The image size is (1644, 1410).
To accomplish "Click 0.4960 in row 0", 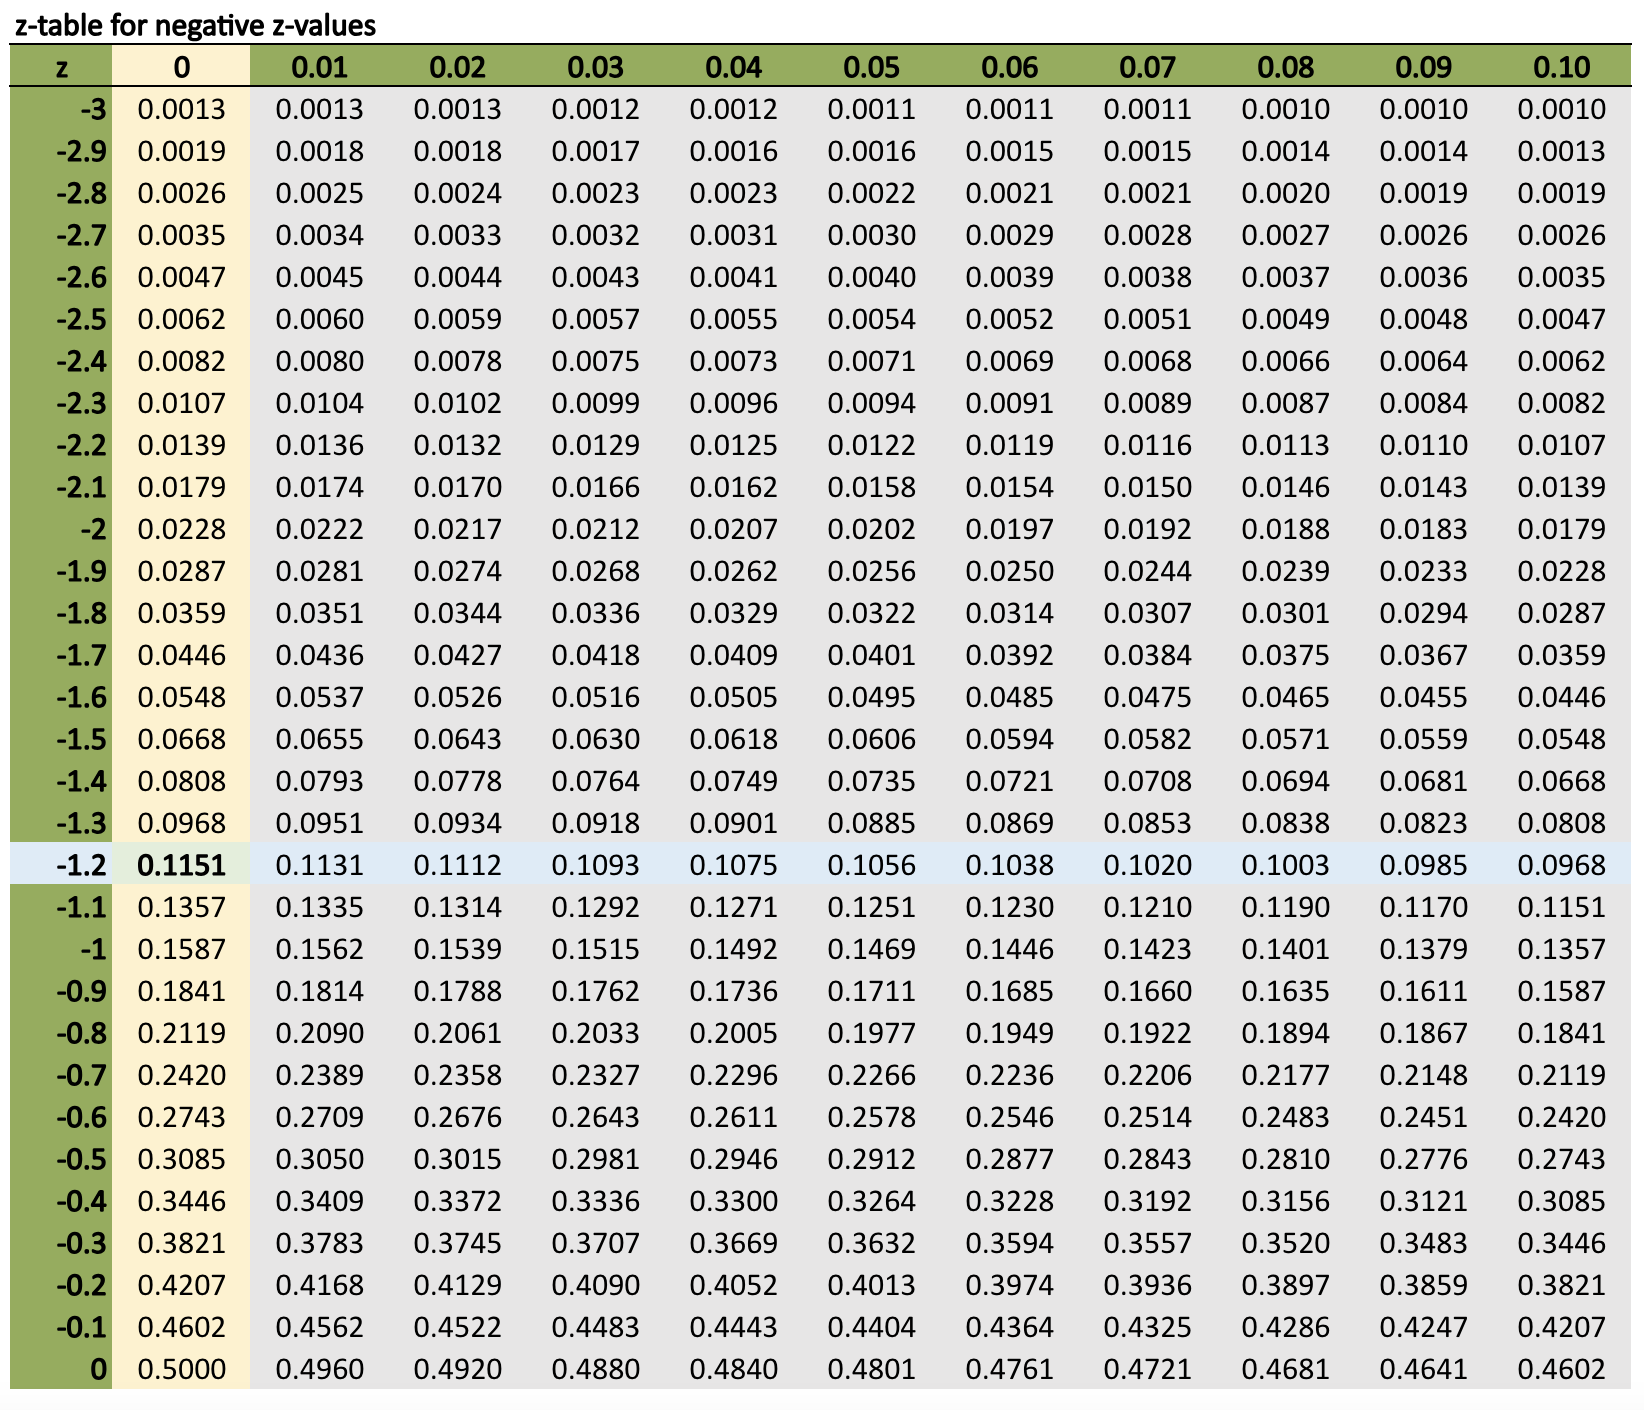I will 319,1369.
